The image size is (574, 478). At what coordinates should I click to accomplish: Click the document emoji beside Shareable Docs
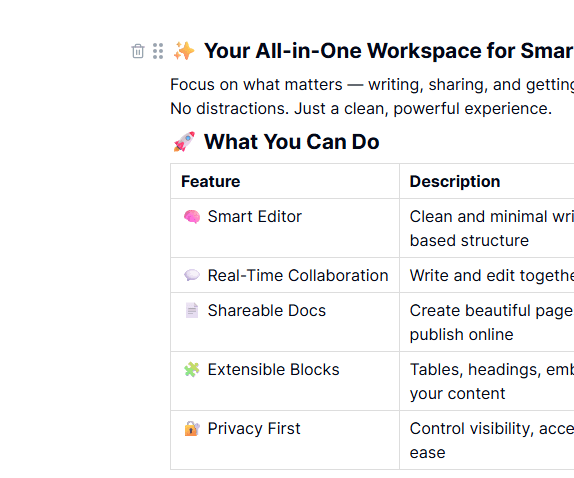(x=192, y=310)
